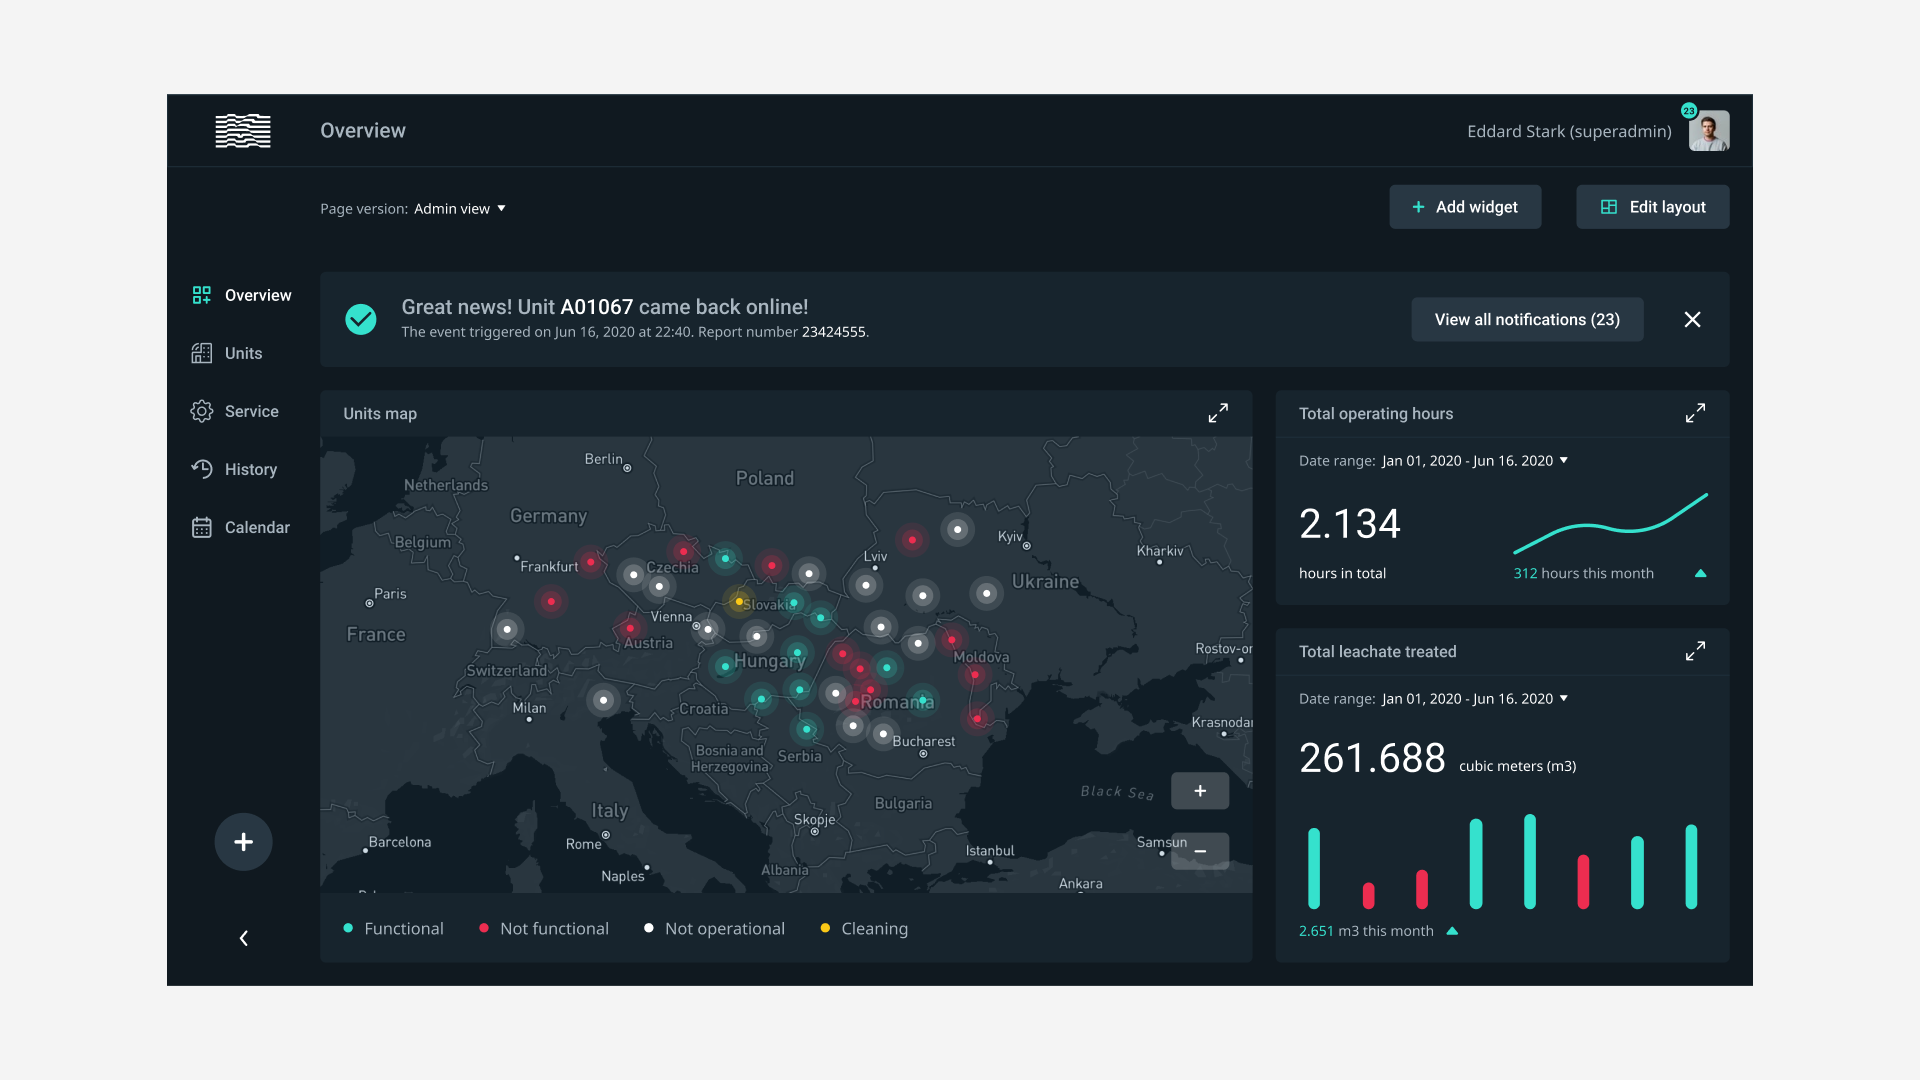The height and width of the screenshot is (1080, 1920).
Task: Expand the Total operating hours widget
Action: pyautogui.click(x=1696, y=412)
